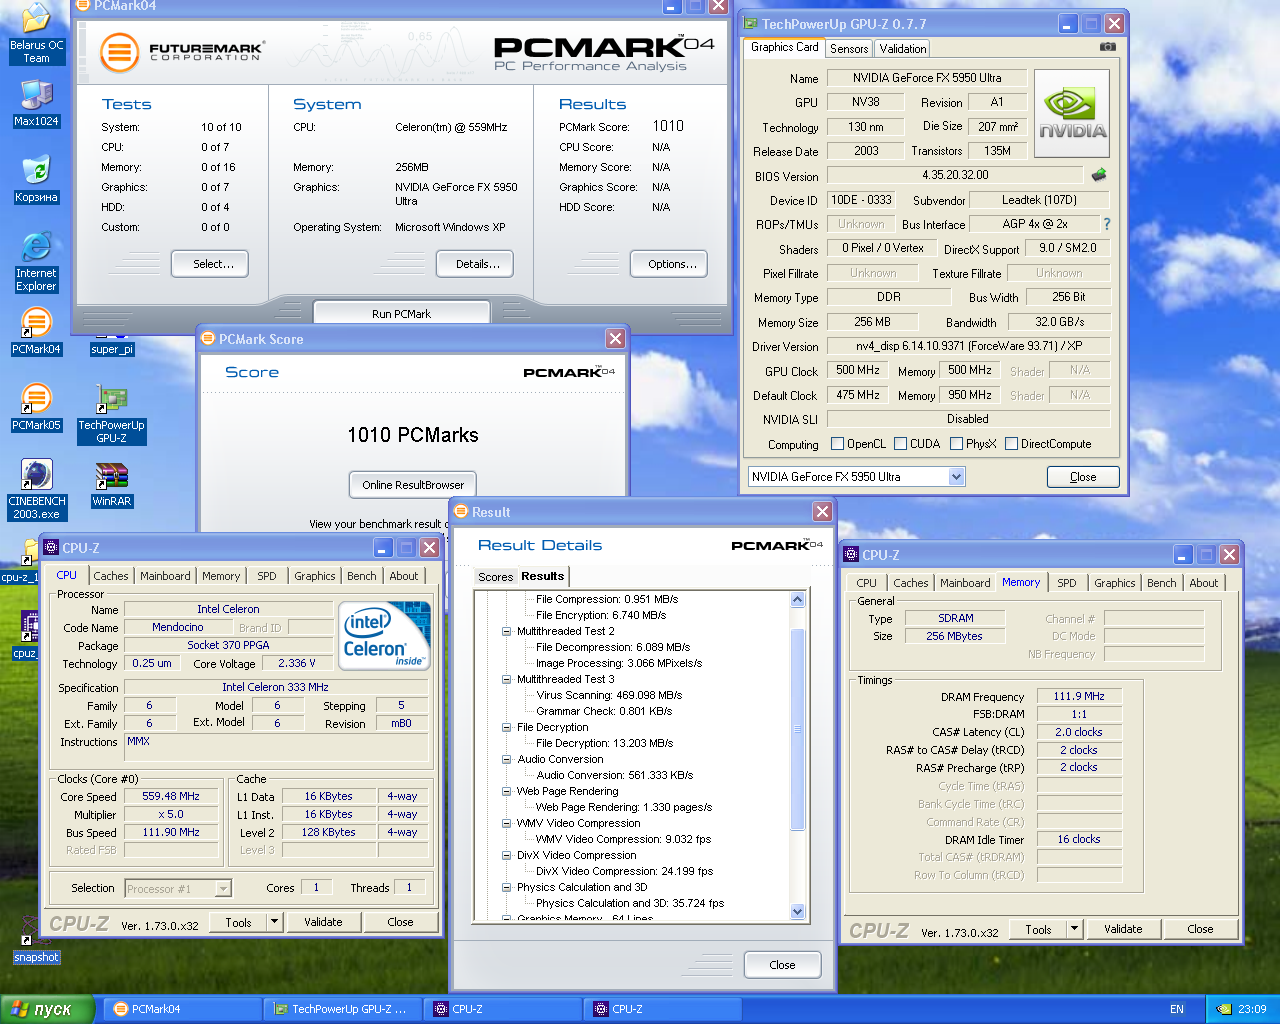Switch to Validation tab in GPU-Z

[x=903, y=48]
